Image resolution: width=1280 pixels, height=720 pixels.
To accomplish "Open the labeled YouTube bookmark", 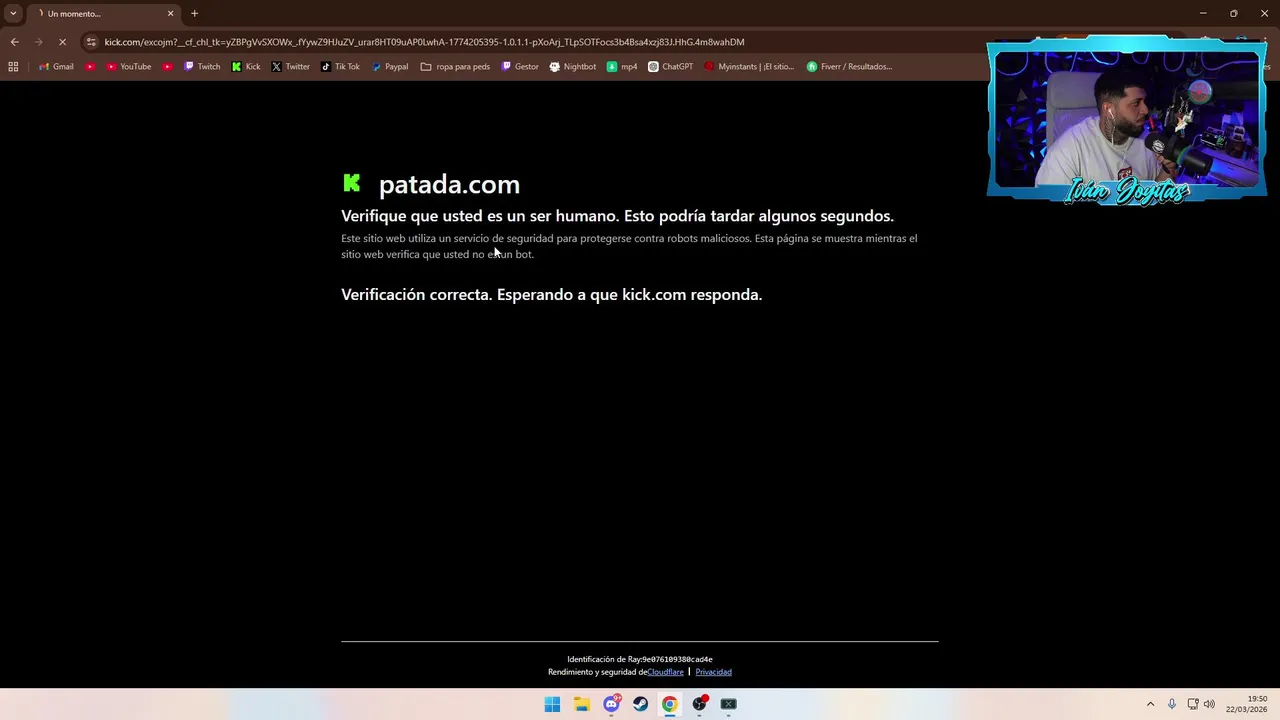I will pyautogui.click(x=129, y=67).
